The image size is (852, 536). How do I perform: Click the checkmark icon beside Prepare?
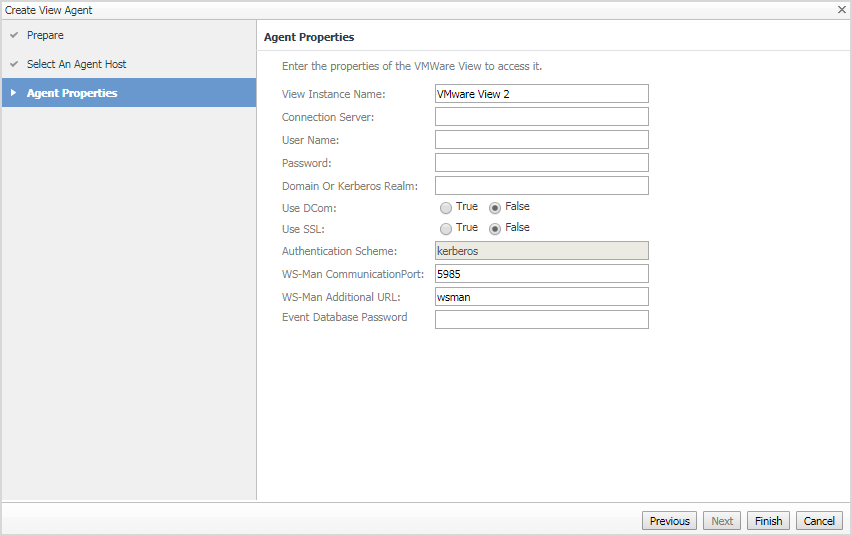pos(14,36)
